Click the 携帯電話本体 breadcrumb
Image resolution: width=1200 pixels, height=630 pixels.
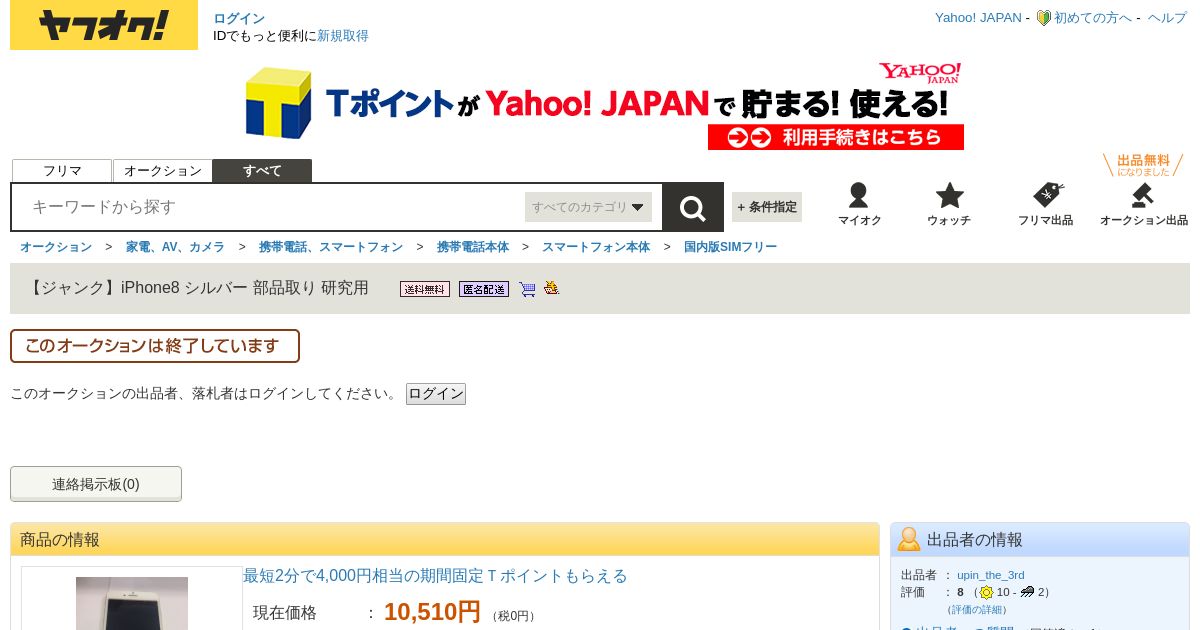(473, 247)
